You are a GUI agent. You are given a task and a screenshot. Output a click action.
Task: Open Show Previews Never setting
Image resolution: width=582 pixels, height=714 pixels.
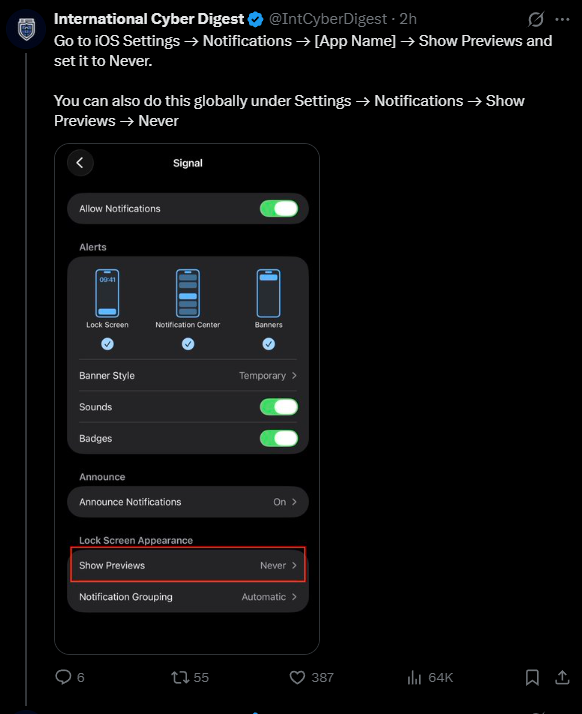tap(188, 565)
